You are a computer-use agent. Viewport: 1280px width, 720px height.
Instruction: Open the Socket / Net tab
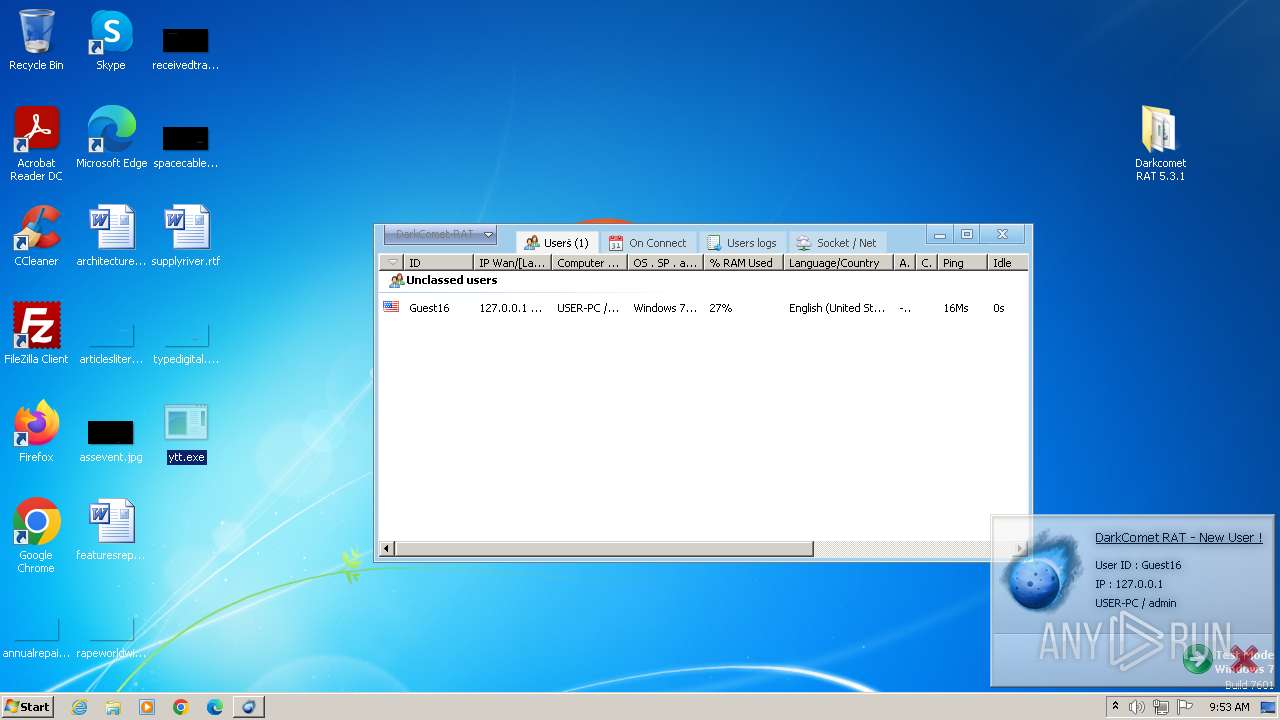tap(836, 243)
